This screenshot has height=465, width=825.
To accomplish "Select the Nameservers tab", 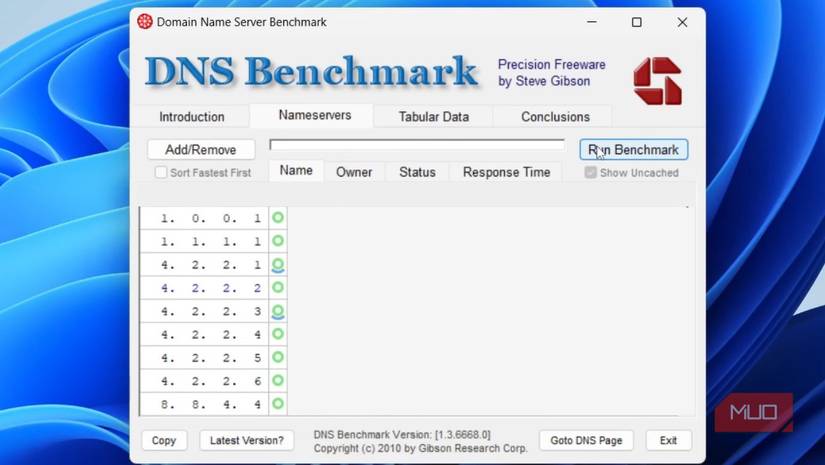I will 315,115.
